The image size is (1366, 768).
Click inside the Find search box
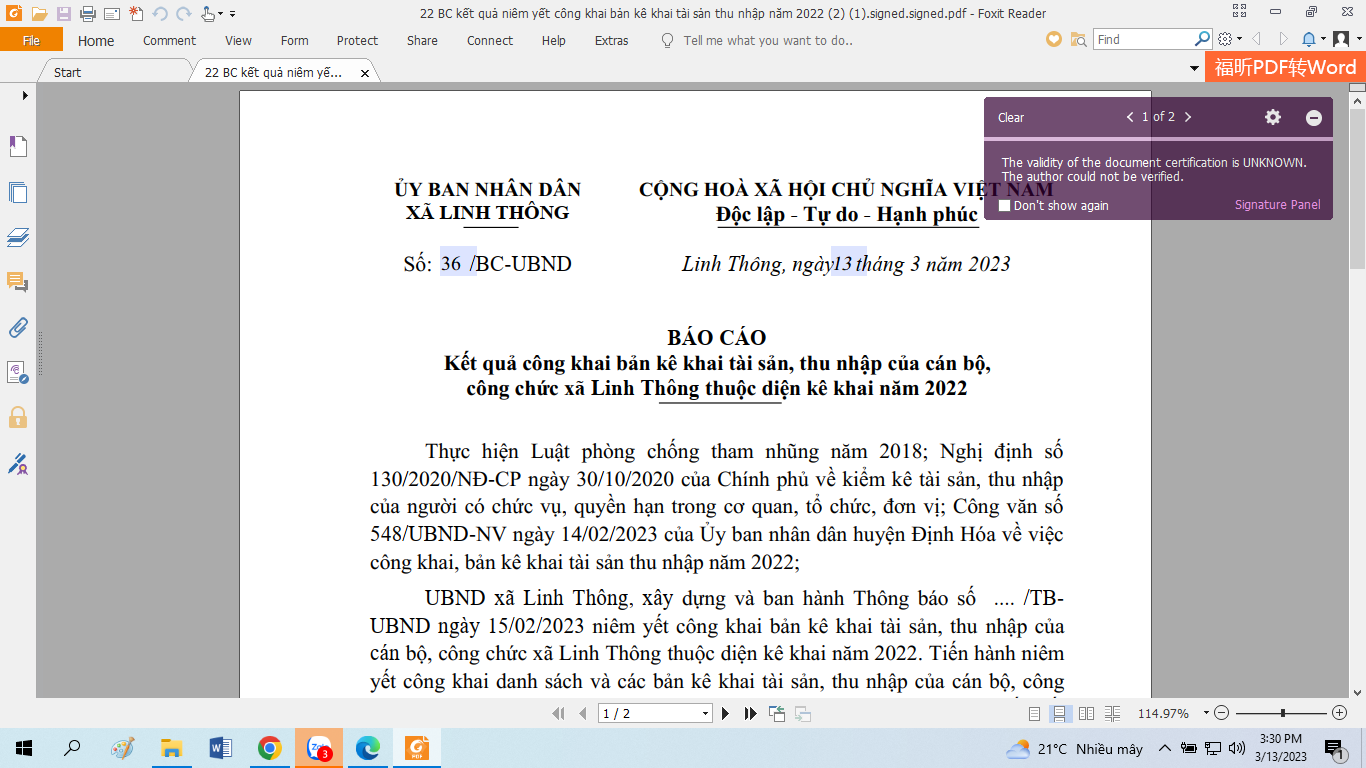click(1142, 40)
